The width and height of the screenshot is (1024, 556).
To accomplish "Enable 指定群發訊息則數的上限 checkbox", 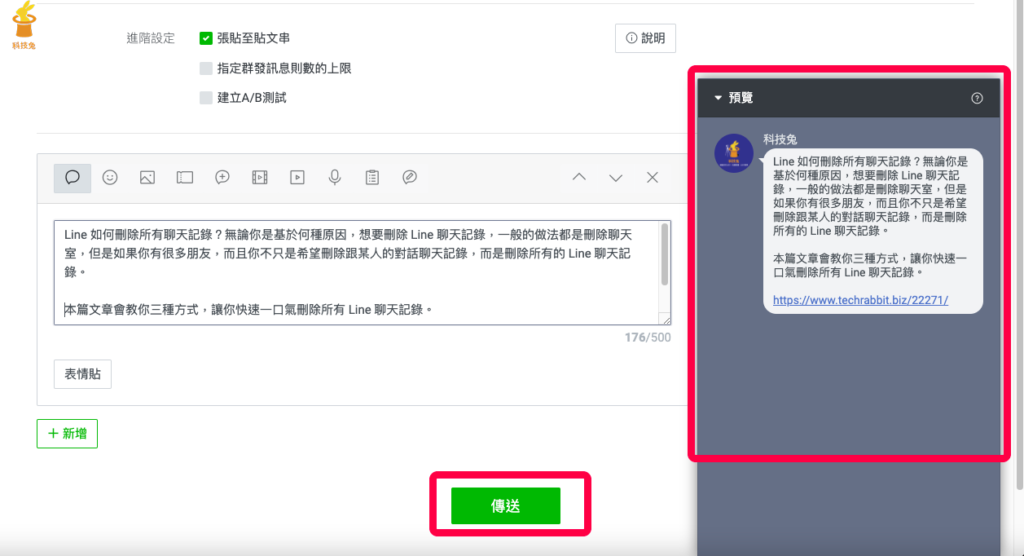I will click(x=206, y=68).
